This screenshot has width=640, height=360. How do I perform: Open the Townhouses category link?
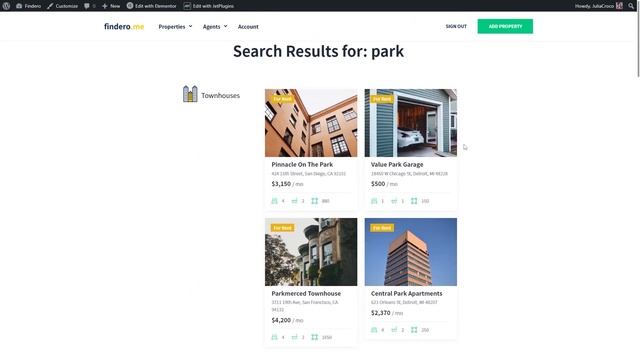pos(220,96)
